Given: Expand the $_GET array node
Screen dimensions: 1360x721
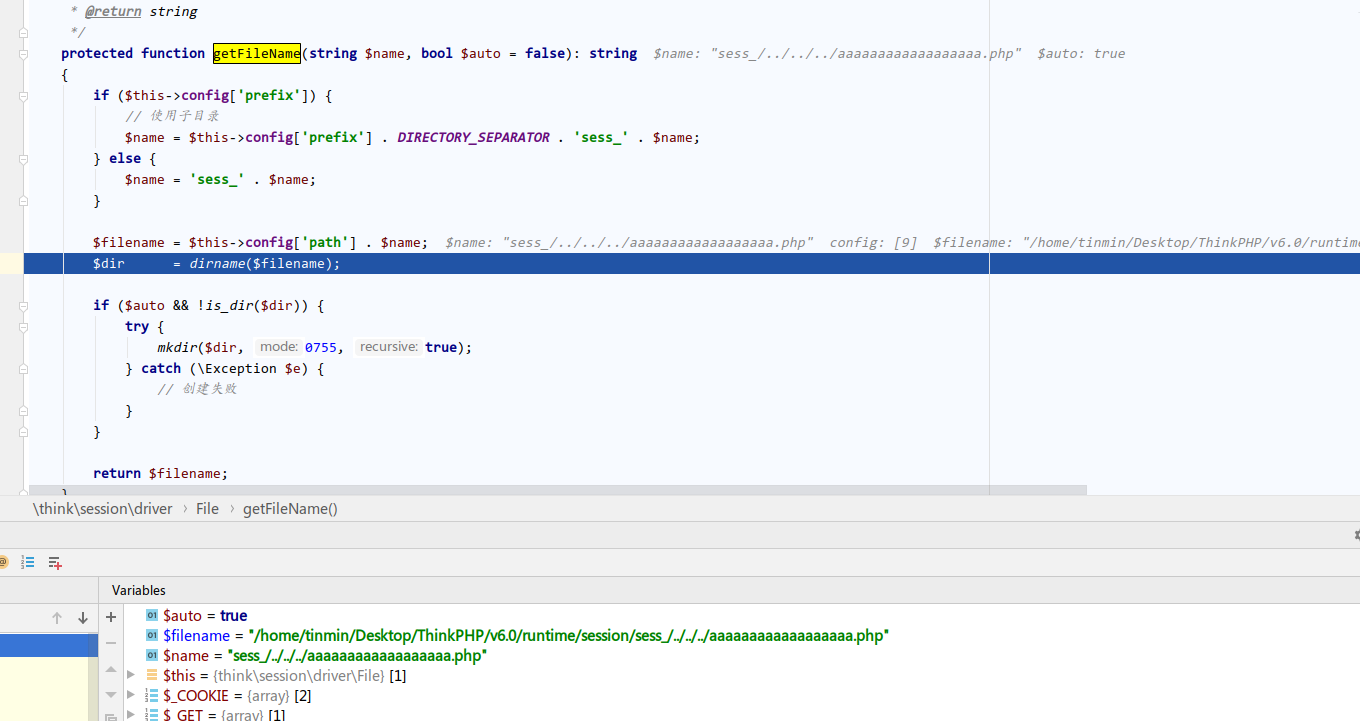Looking at the screenshot, I should [x=131, y=714].
